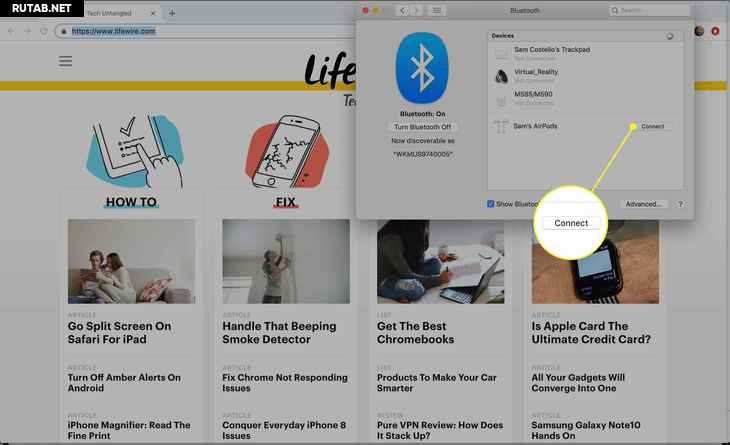Open Go Split Screen On Safari article
The height and width of the screenshot is (445, 730).
tap(119, 333)
